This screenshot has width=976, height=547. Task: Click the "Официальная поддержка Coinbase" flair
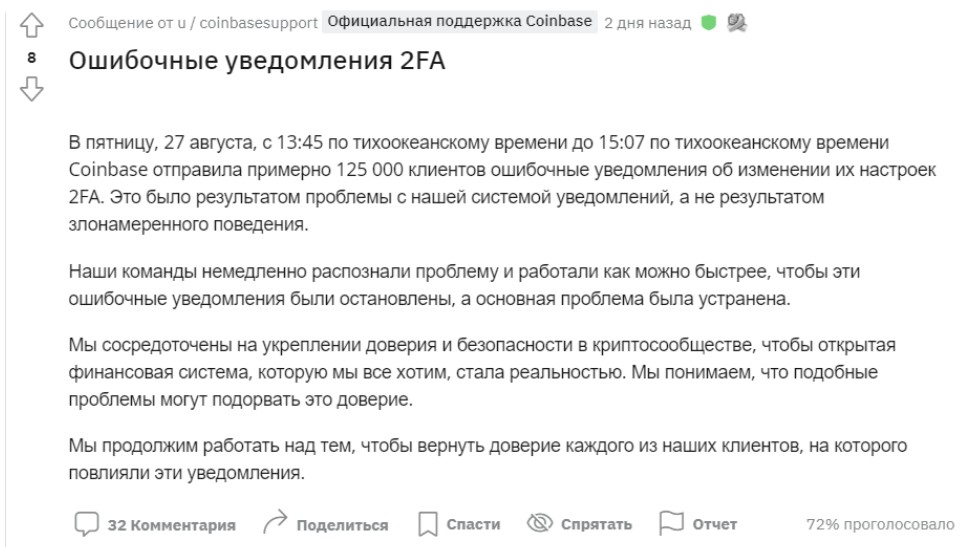point(460,23)
